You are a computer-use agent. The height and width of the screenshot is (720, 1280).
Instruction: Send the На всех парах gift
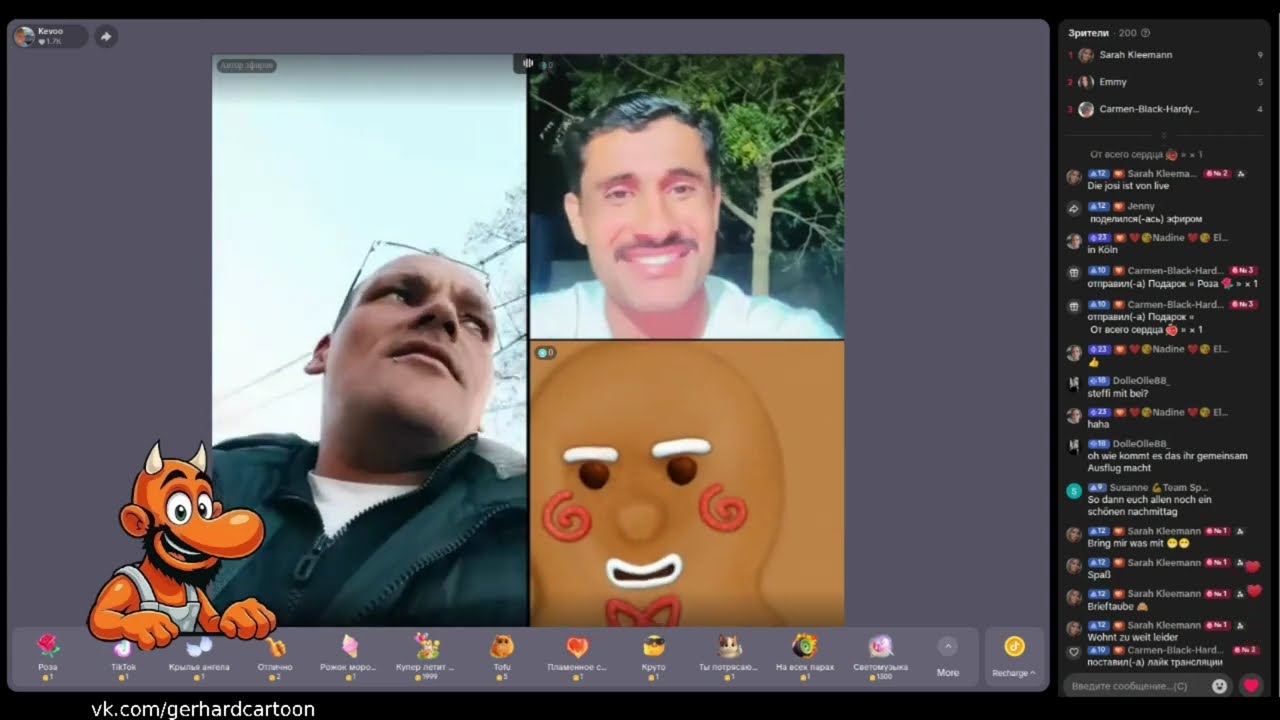click(805, 657)
